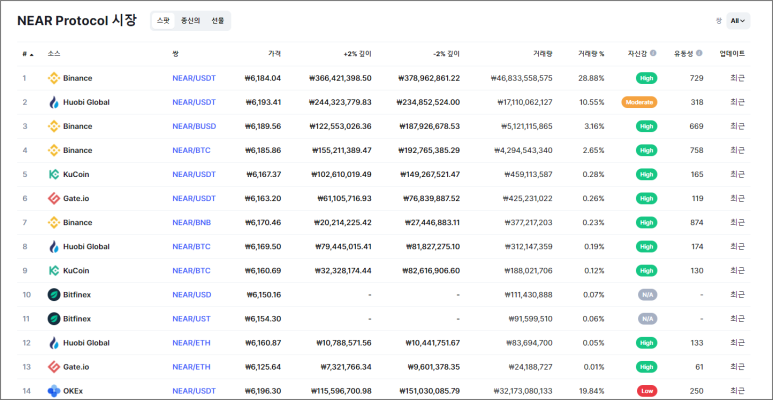Sort by 가격 column header
Viewport: 773px width, 400px height.
point(274,53)
